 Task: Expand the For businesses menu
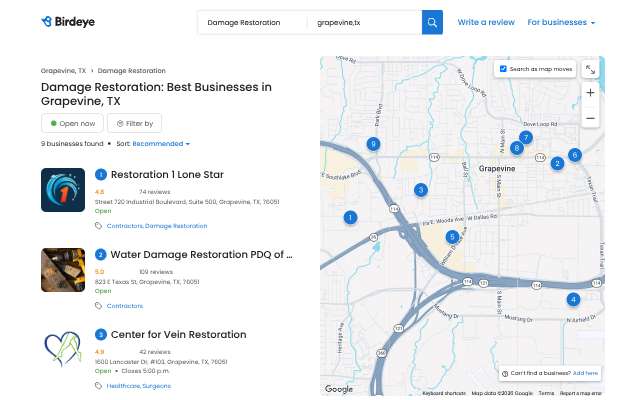pos(561,22)
